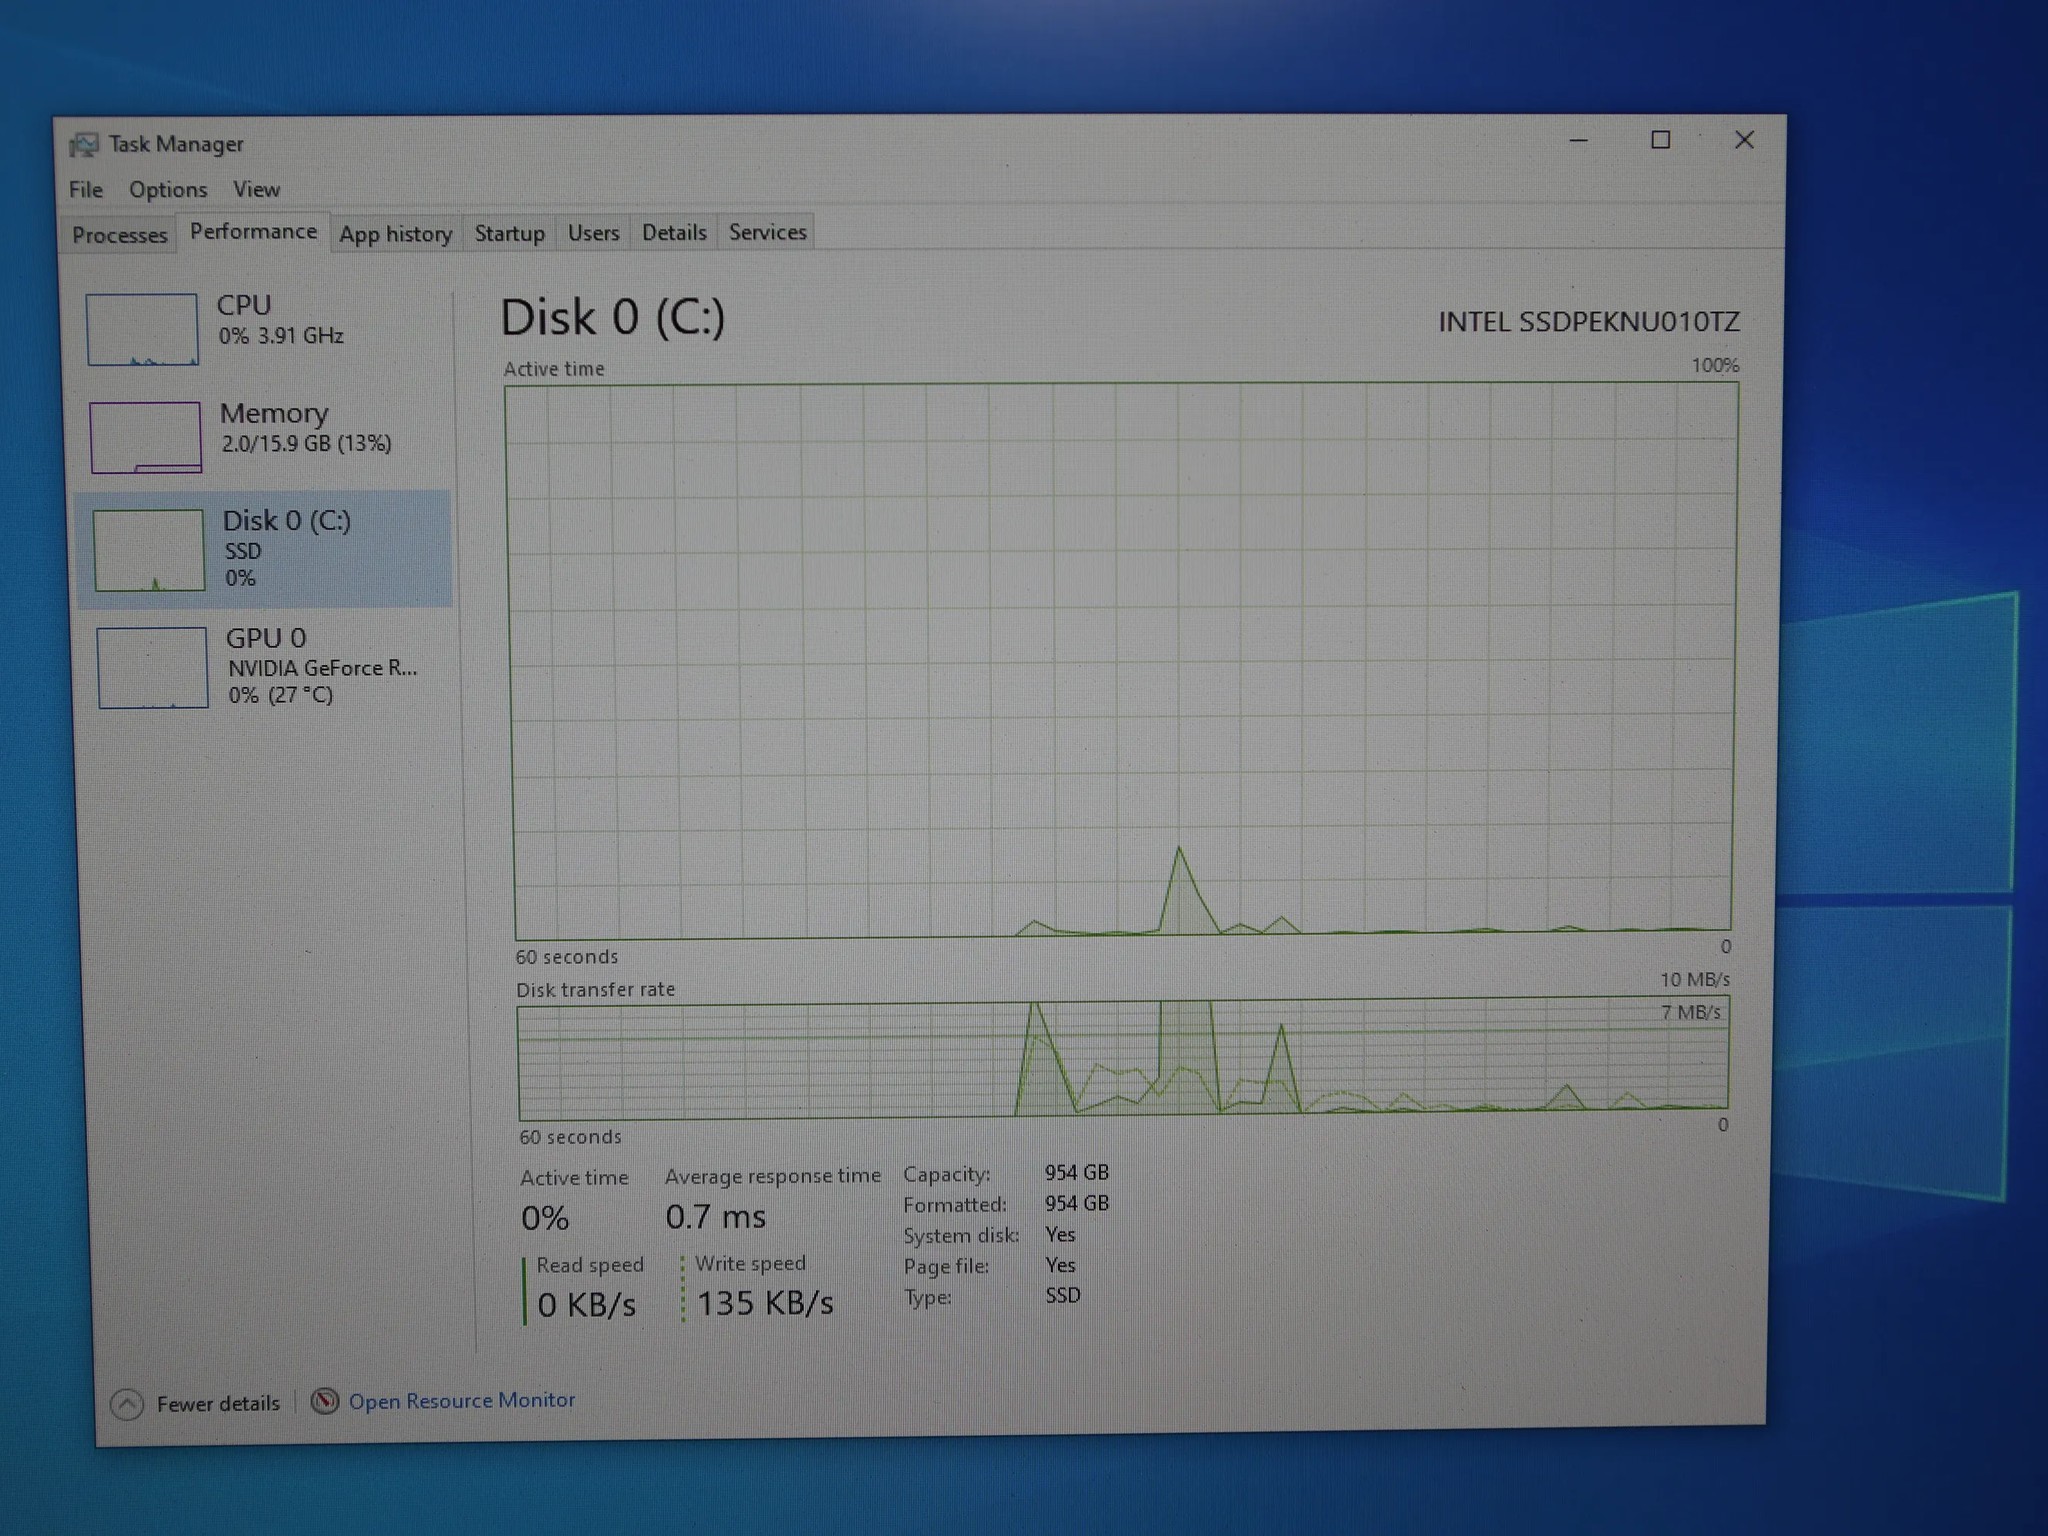
Task: Switch to the App history tab
Action: pos(396,233)
